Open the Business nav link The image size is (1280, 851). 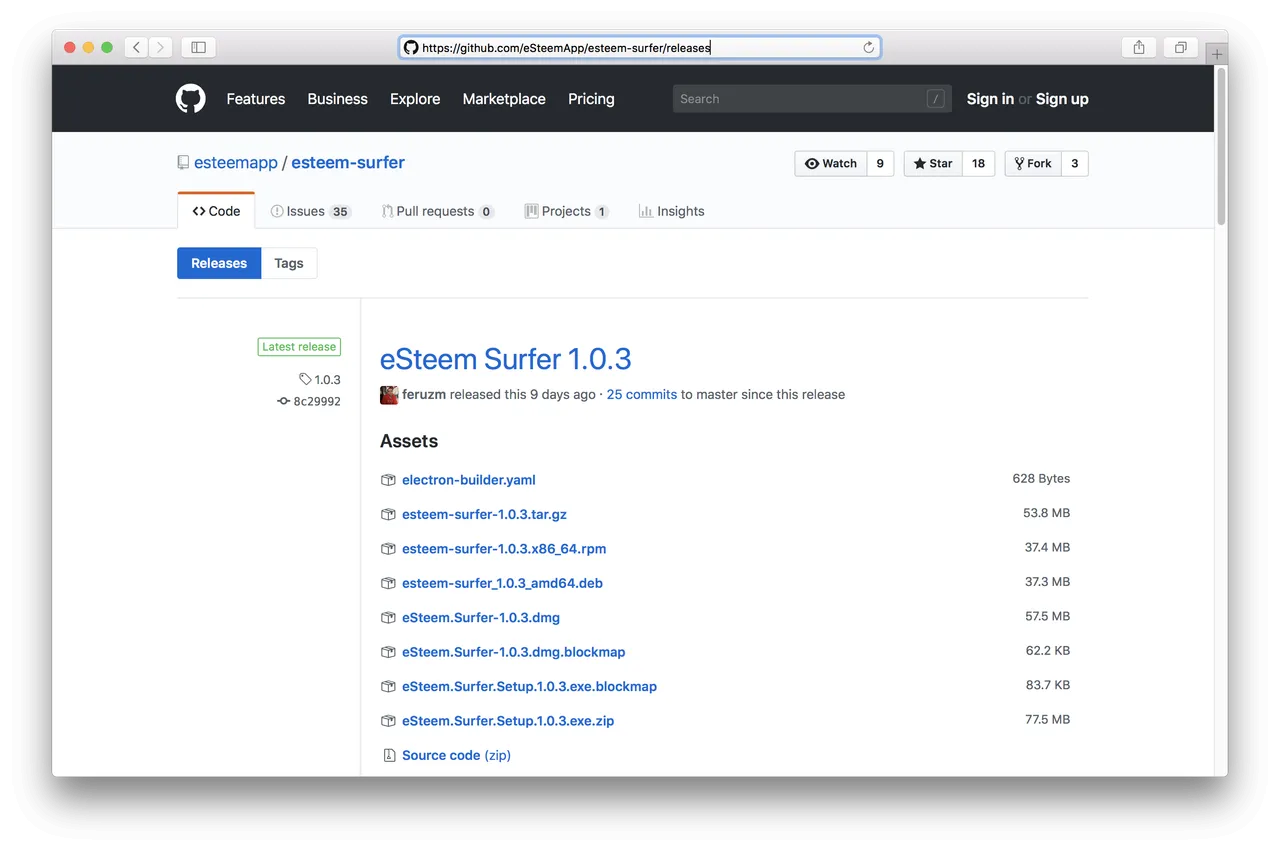pos(338,99)
